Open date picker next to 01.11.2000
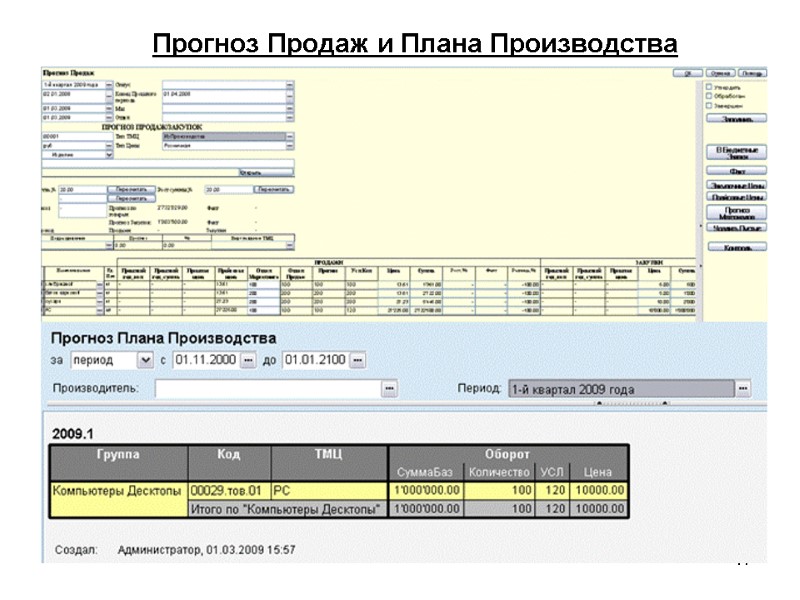Viewport: 800px width, 600px height. 248,360
